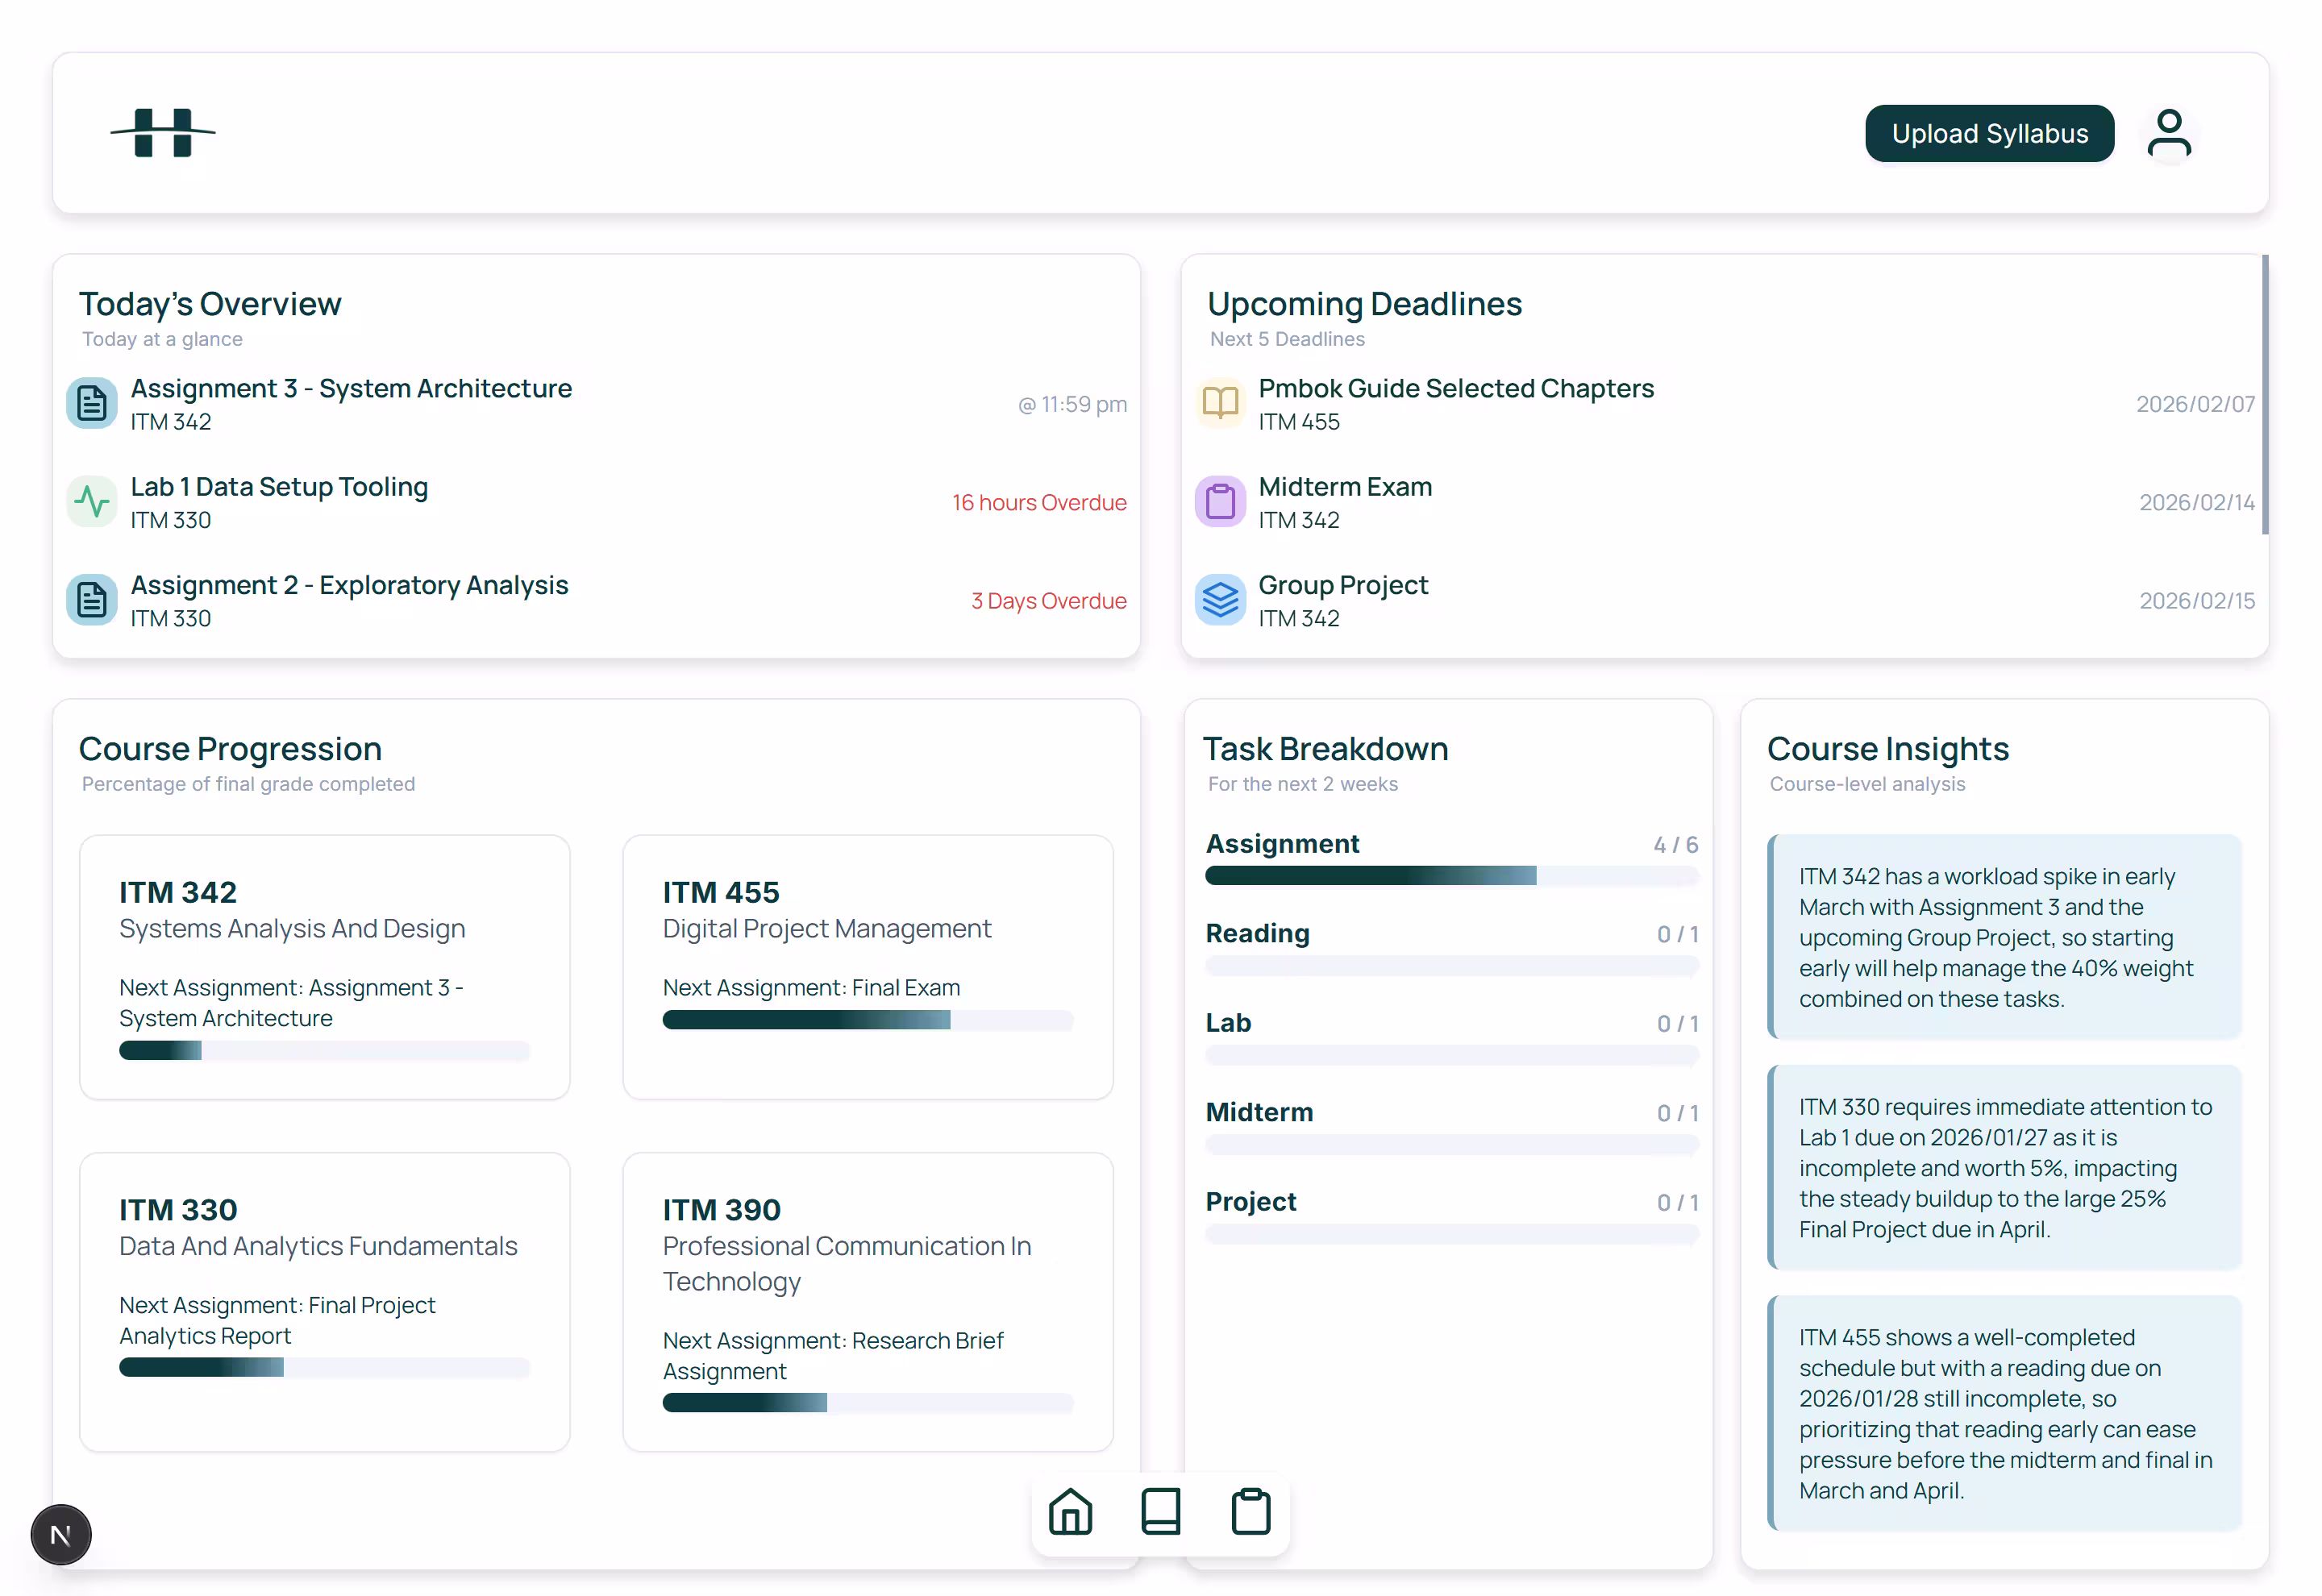Screen dimensions: 2322x1596
Task: Click the book icon next to Pmbok Guide Selected Chapters
Action: 1220,402
